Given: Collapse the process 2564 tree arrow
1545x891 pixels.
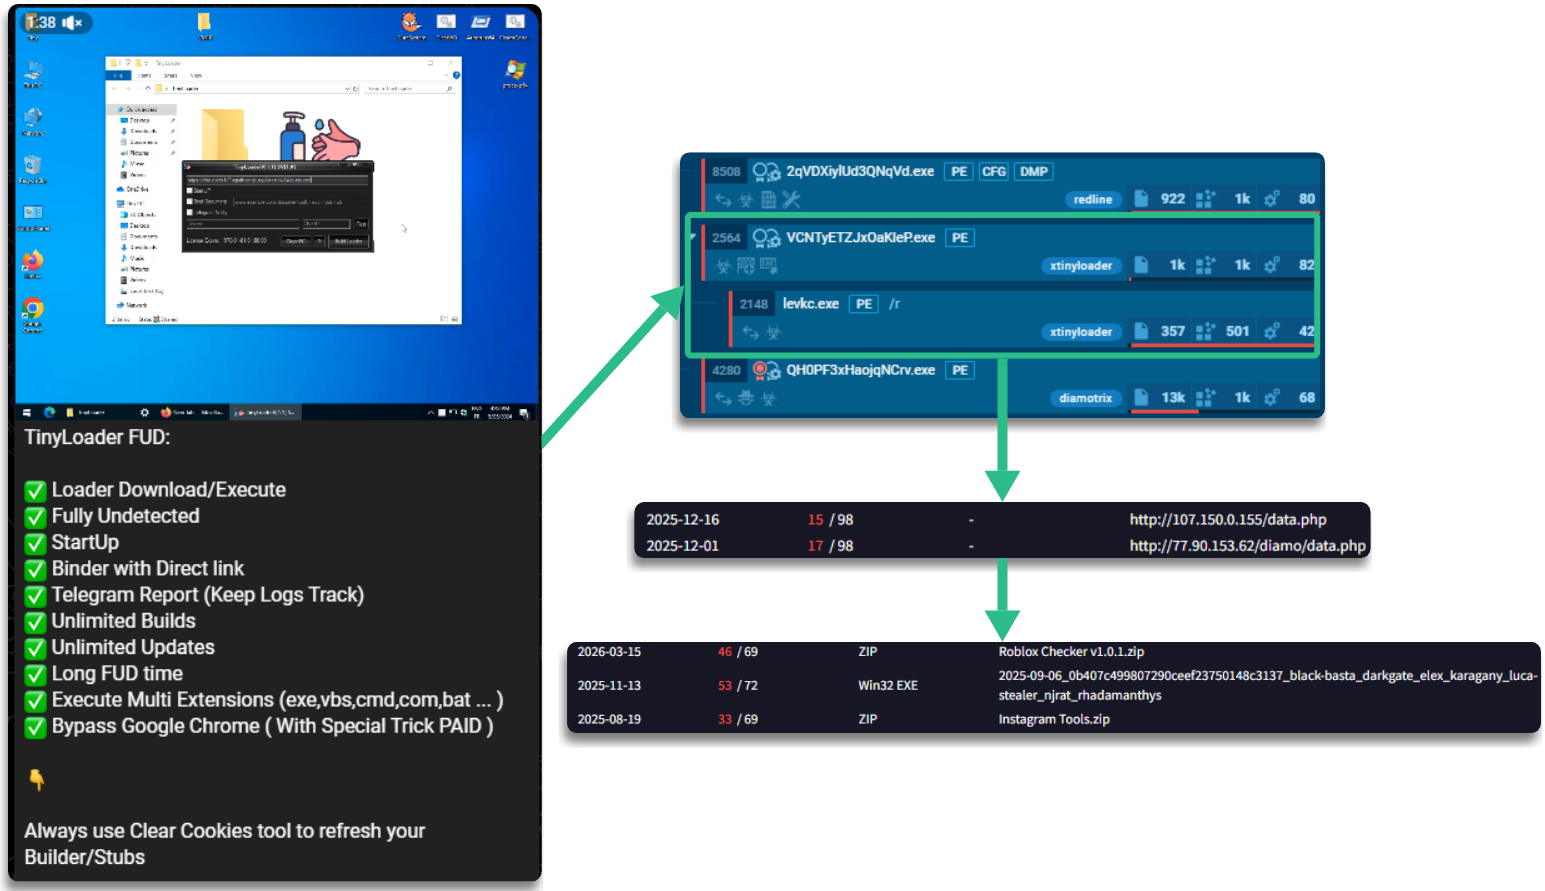Looking at the screenshot, I should (693, 237).
